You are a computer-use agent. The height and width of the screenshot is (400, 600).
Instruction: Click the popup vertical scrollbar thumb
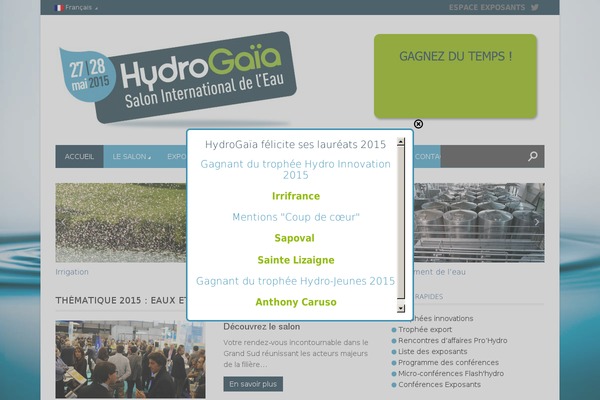pyautogui.click(x=401, y=222)
